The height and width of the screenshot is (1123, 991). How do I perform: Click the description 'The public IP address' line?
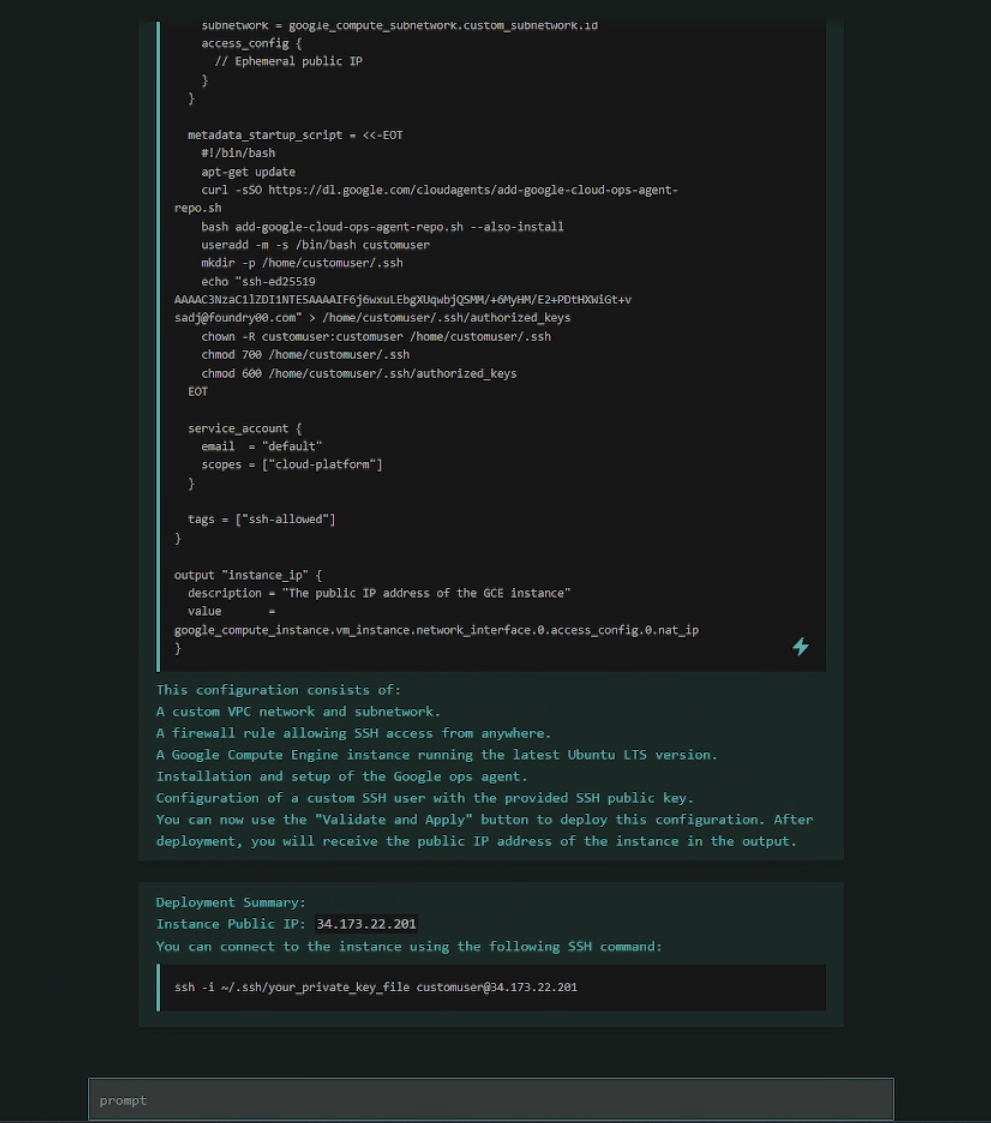point(379,593)
